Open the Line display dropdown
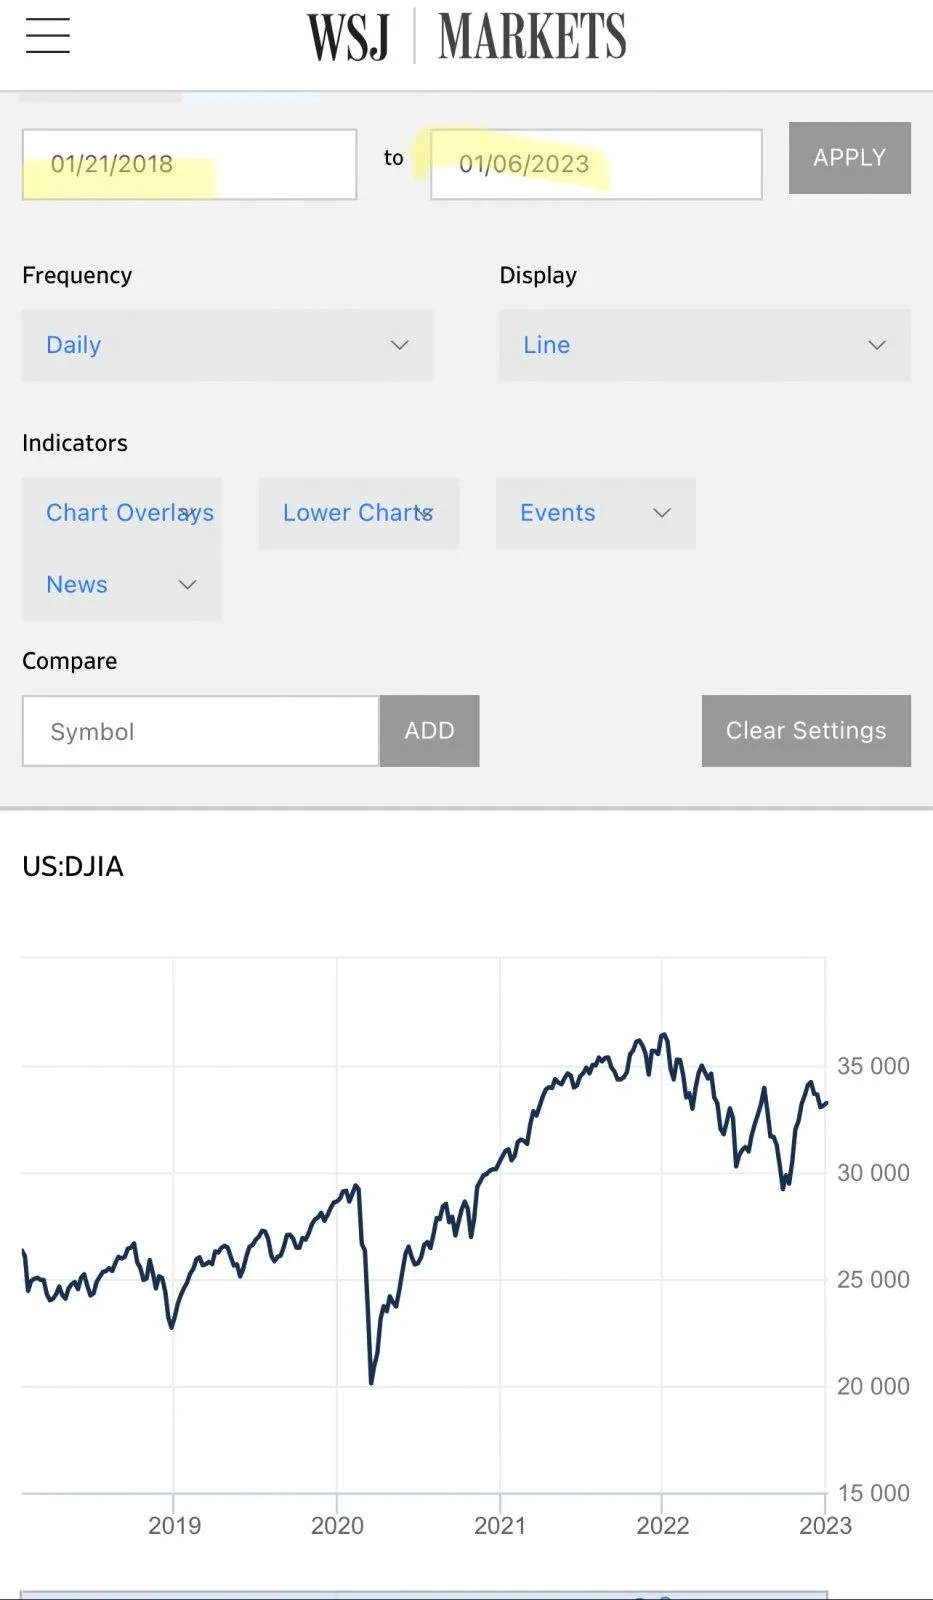 coord(704,345)
